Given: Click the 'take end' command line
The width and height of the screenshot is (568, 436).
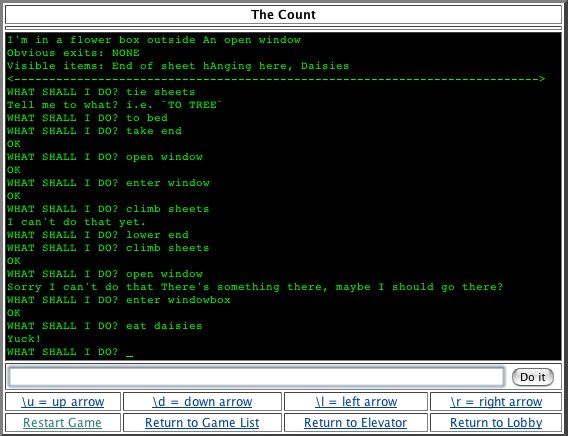Looking at the screenshot, I should coord(94,131).
